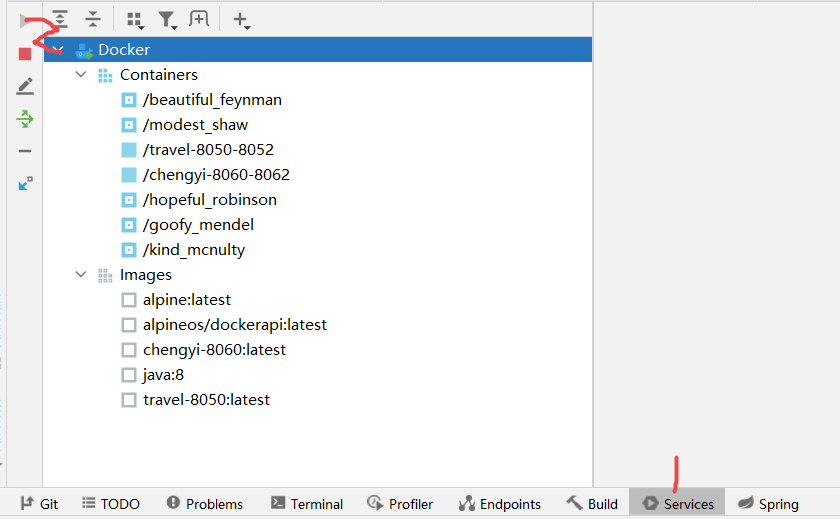Select /chengyi-8060-8062 container
Image resolution: width=840 pixels, height=519 pixels.
pos(216,175)
